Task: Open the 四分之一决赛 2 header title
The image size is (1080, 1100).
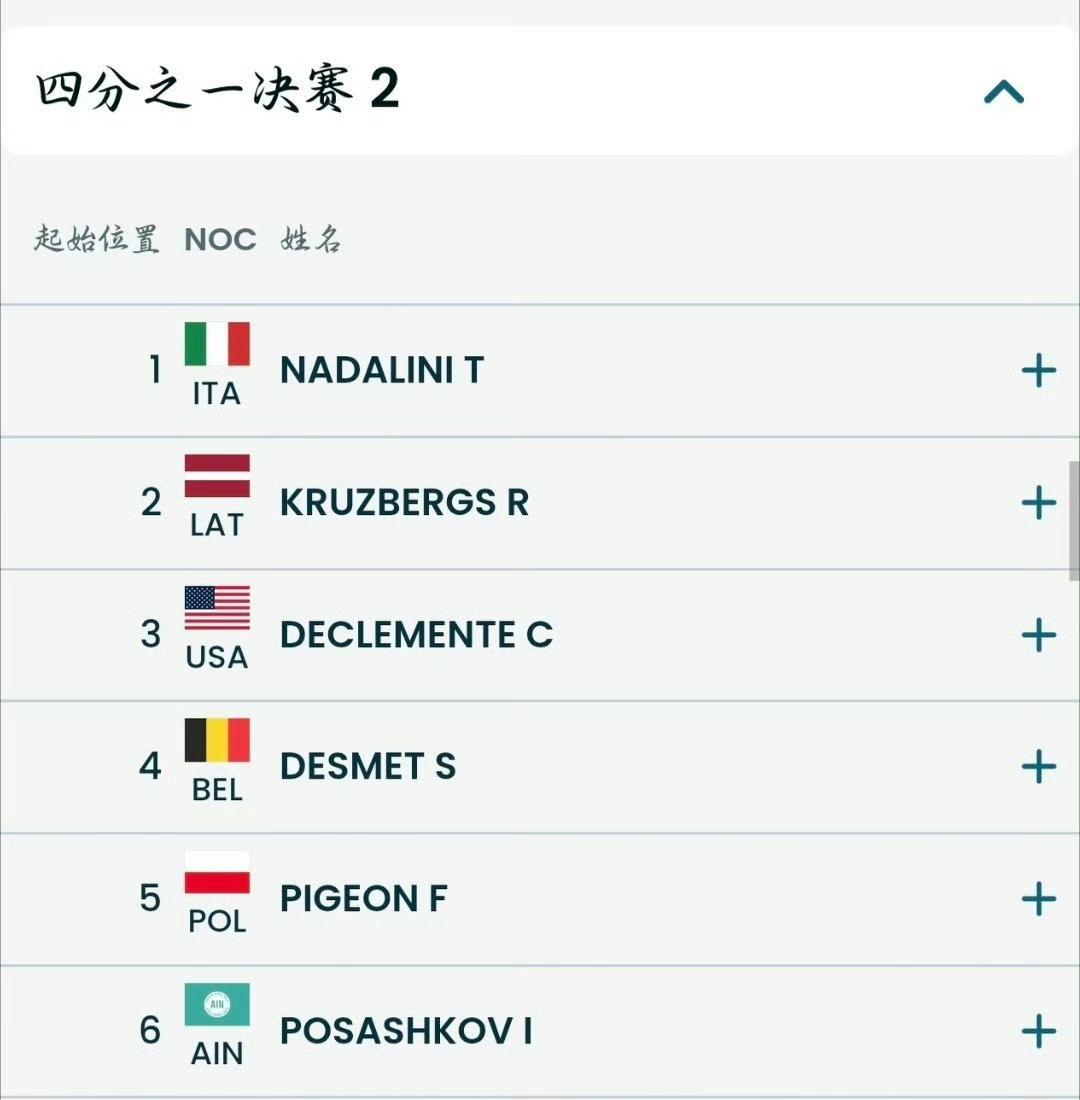Action: pos(218,88)
